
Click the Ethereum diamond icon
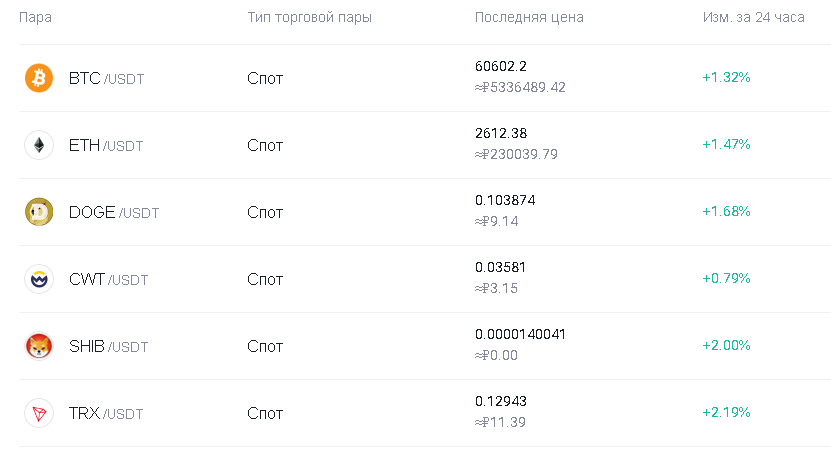(x=39, y=145)
